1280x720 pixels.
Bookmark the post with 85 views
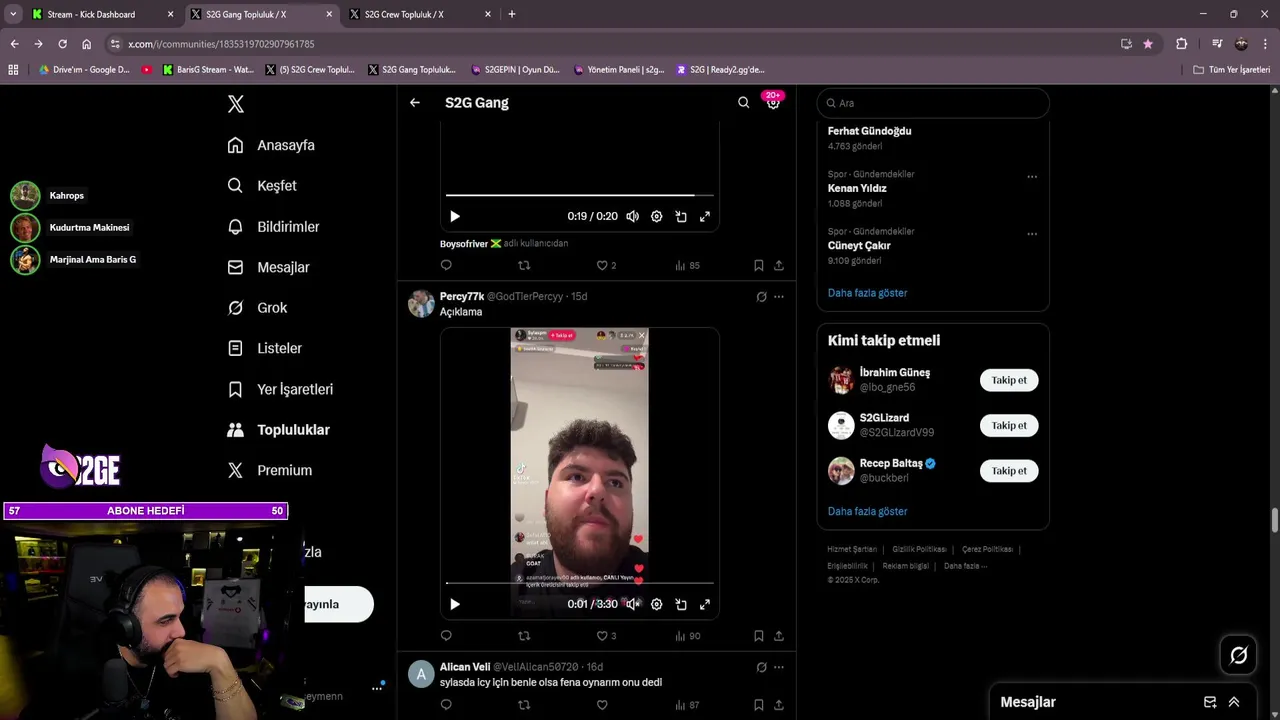(x=758, y=265)
